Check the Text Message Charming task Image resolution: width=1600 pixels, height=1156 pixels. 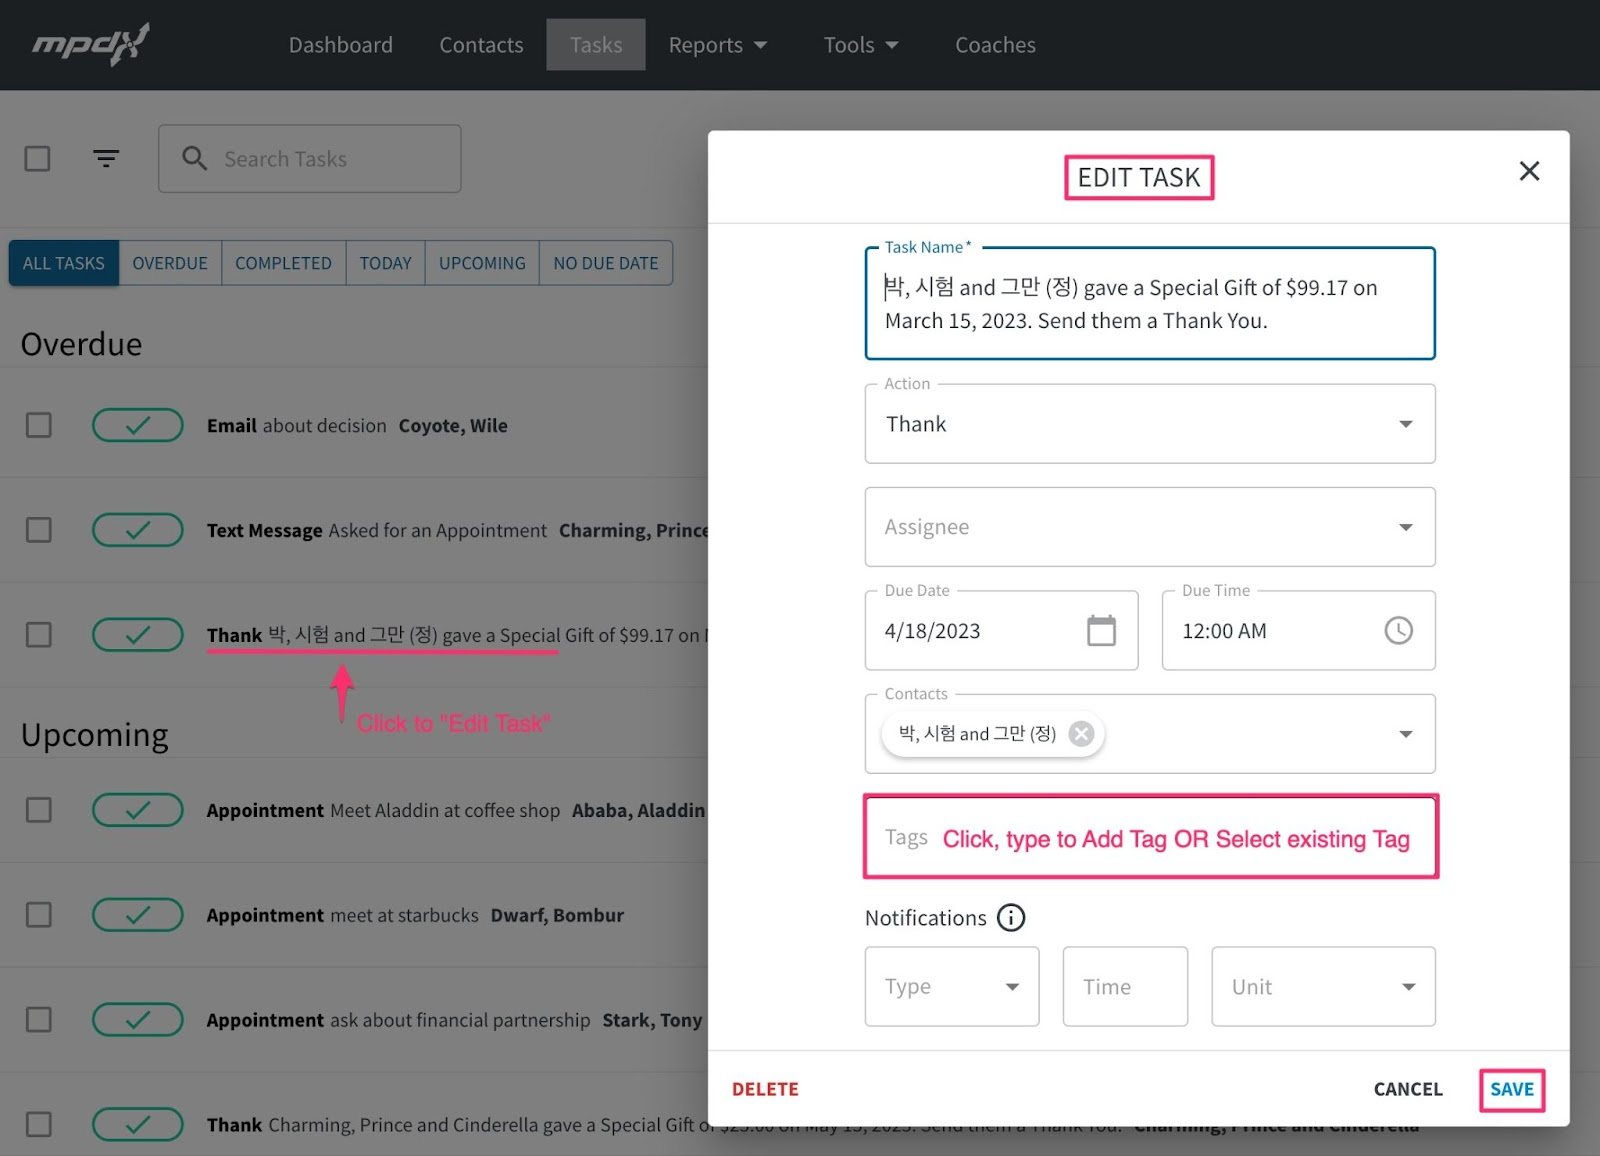38,530
